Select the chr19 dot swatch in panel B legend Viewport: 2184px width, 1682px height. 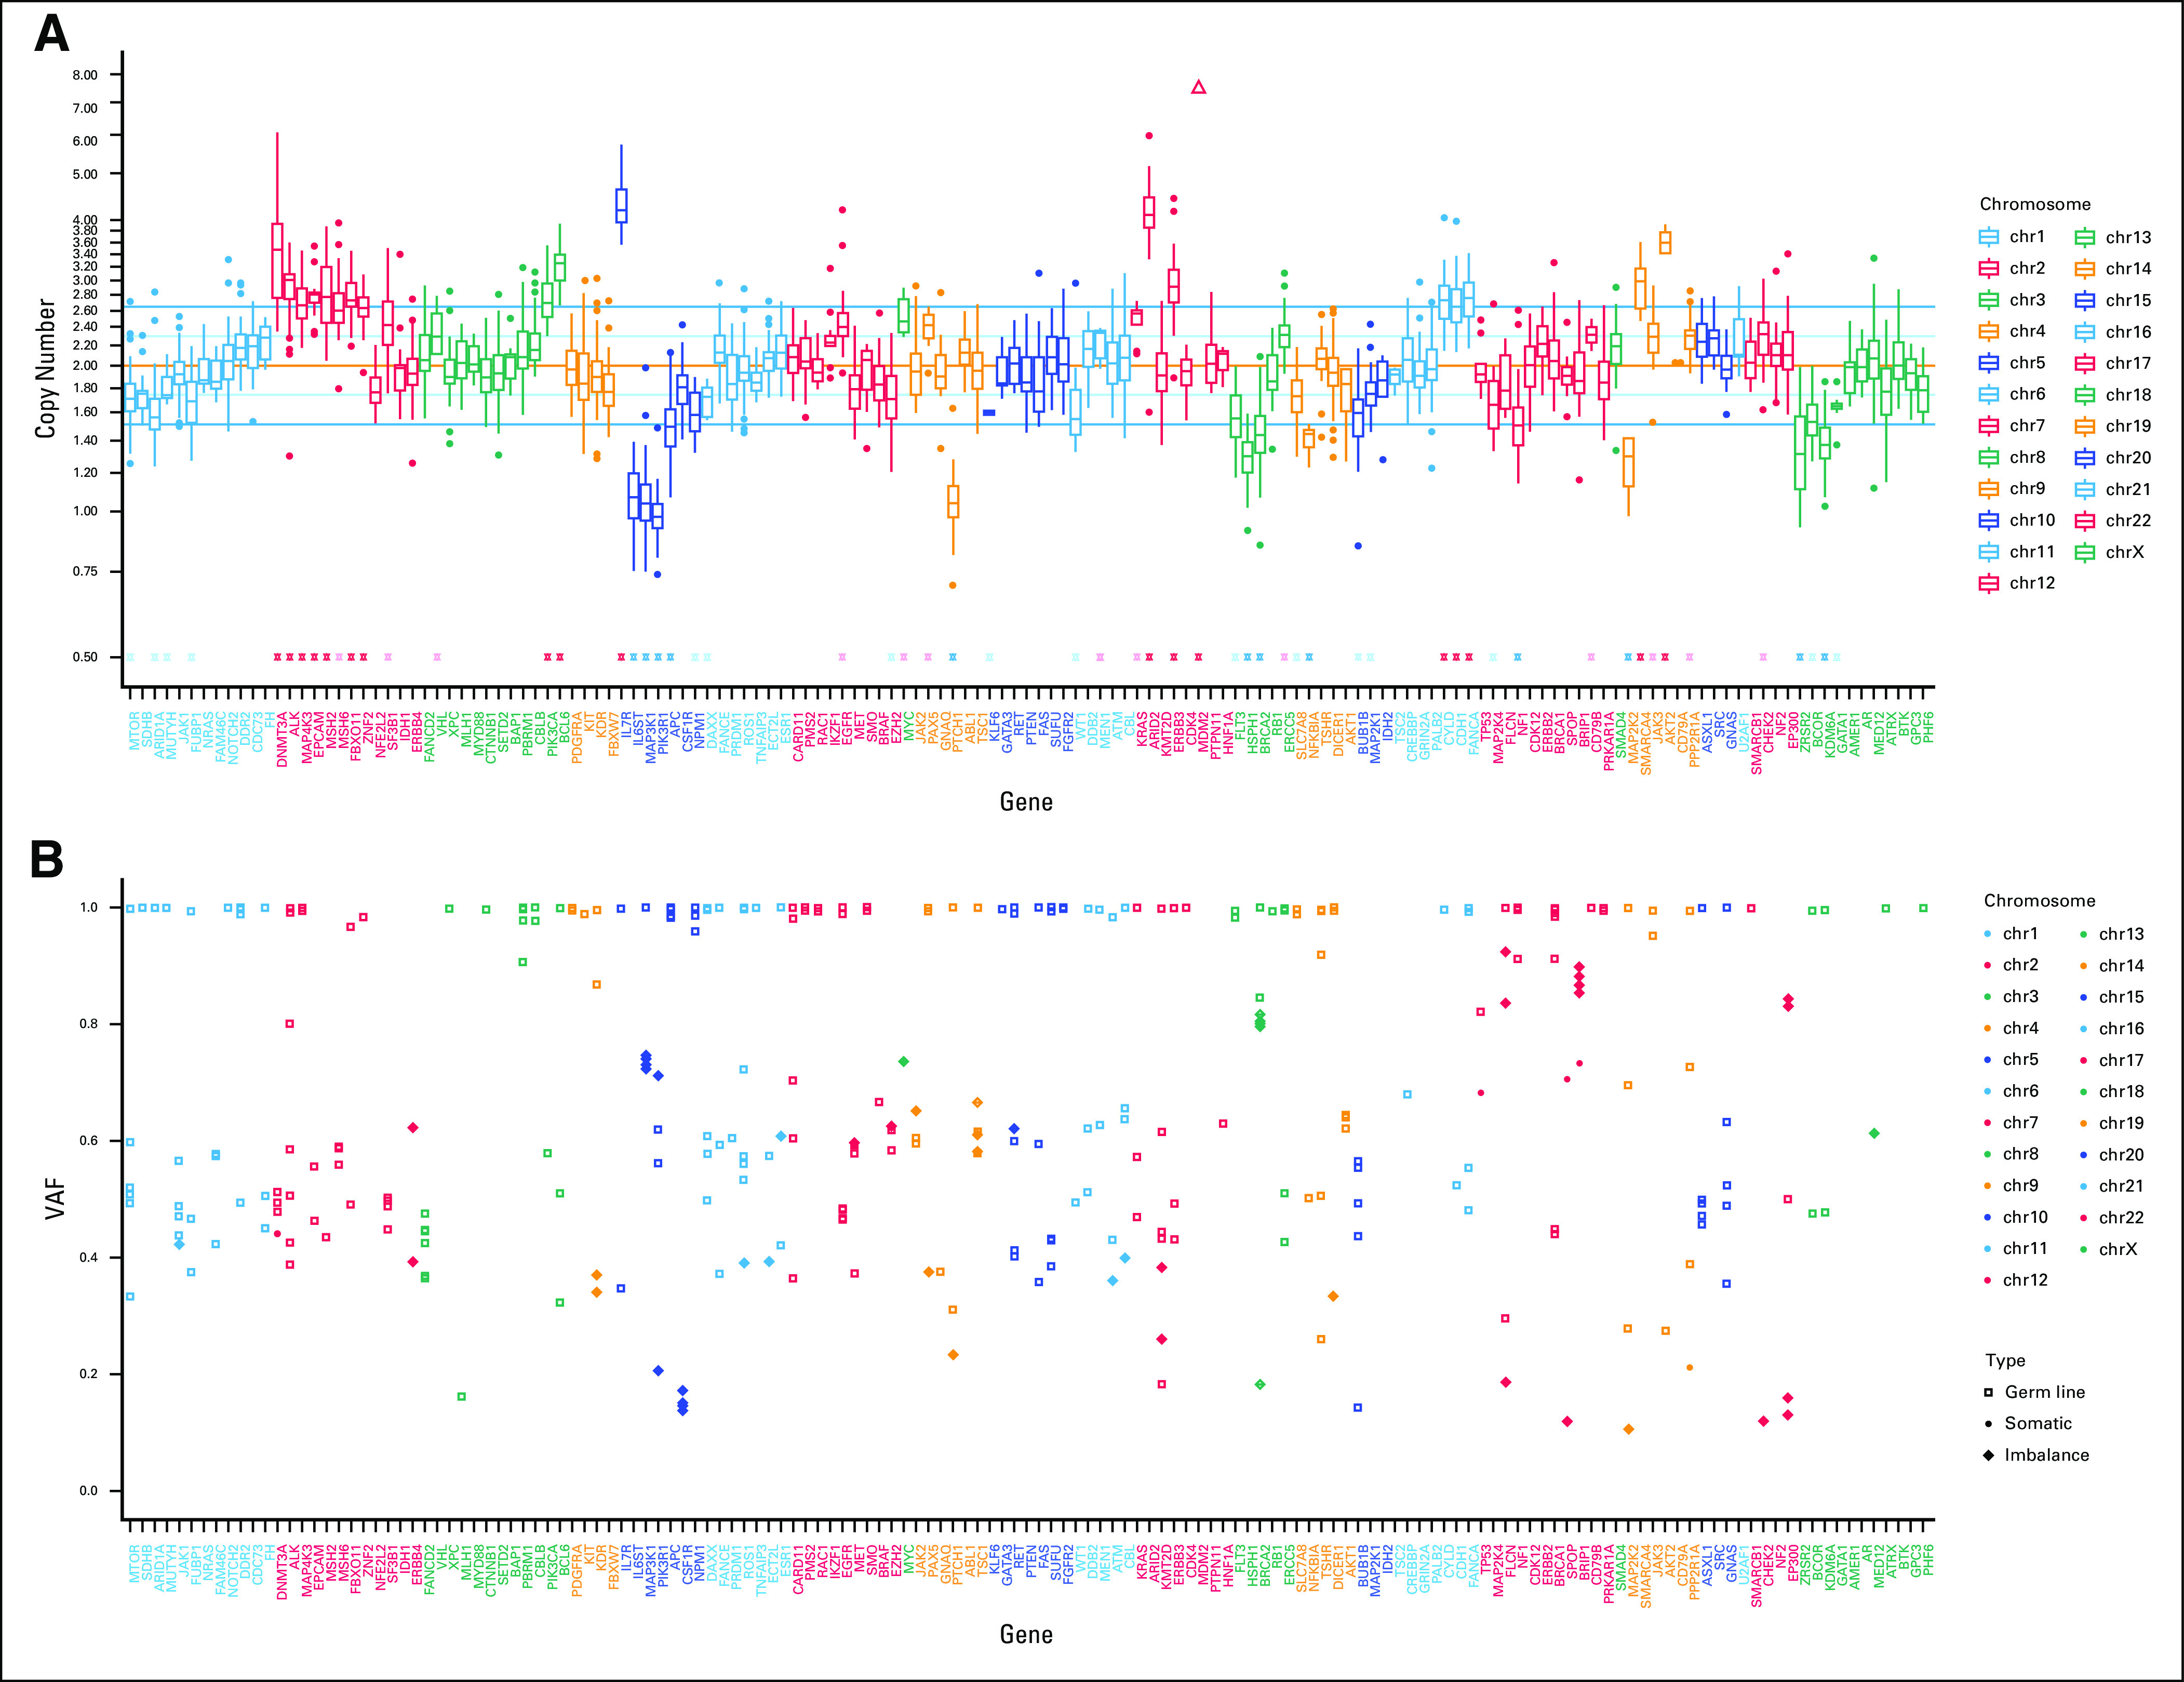pyautogui.click(x=2084, y=1123)
